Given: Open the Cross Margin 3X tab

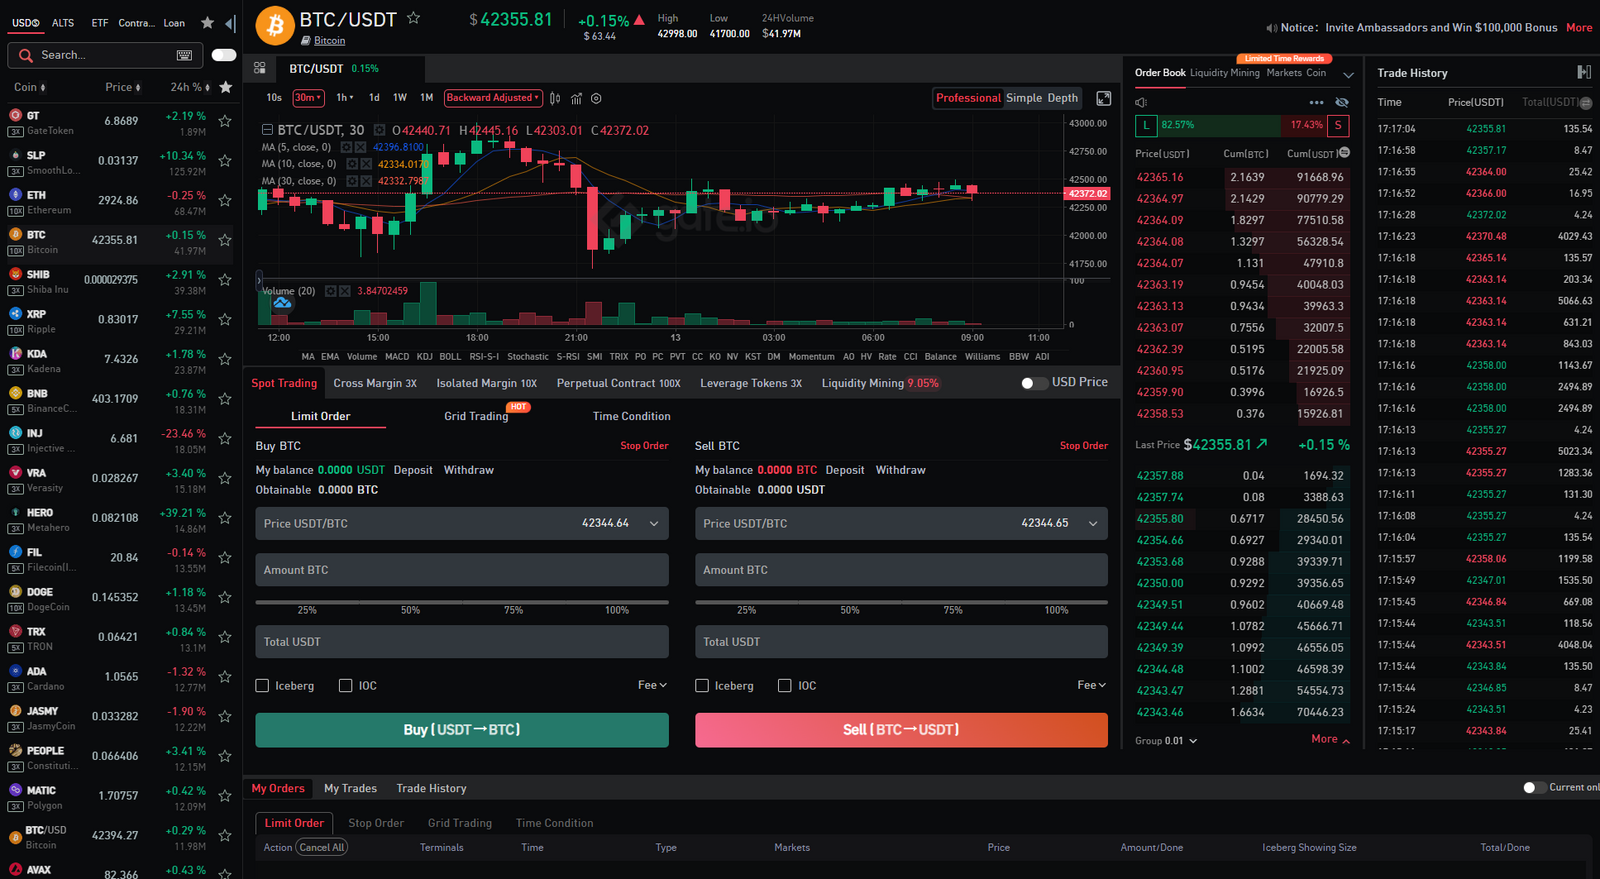Looking at the screenshot, I should click(375, 383).
